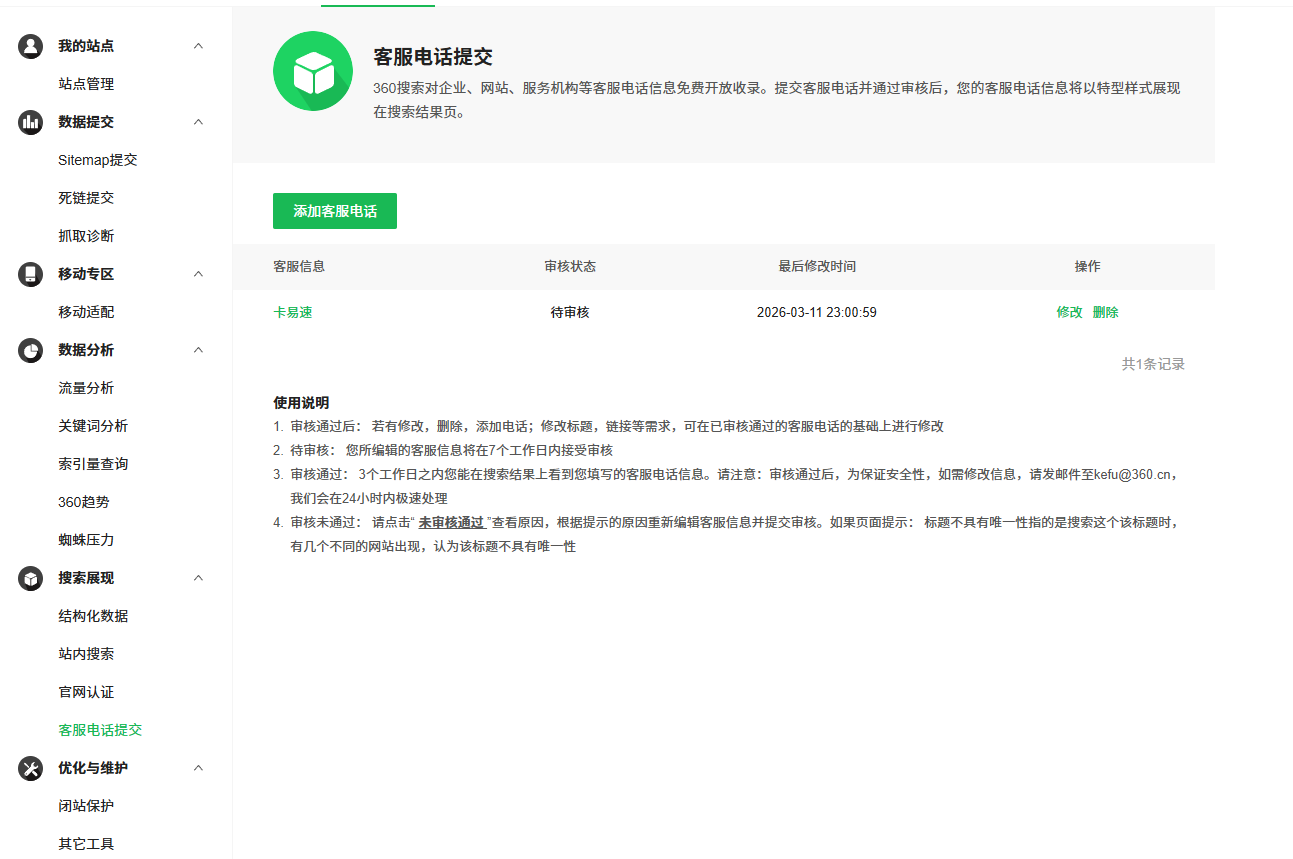Collapse the 搜索展现 section chevron
This screenshot has width=1293, height=859.
[198, 578]
